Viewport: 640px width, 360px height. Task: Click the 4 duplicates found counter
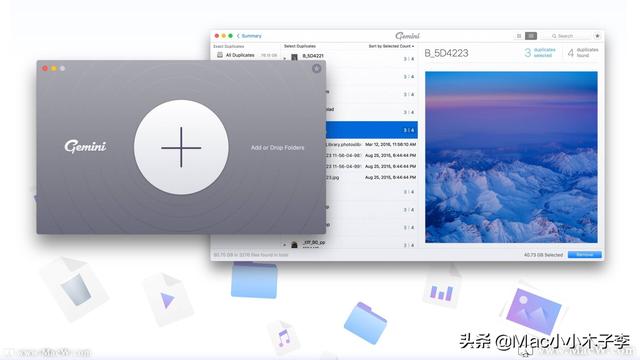coord(583,52)
